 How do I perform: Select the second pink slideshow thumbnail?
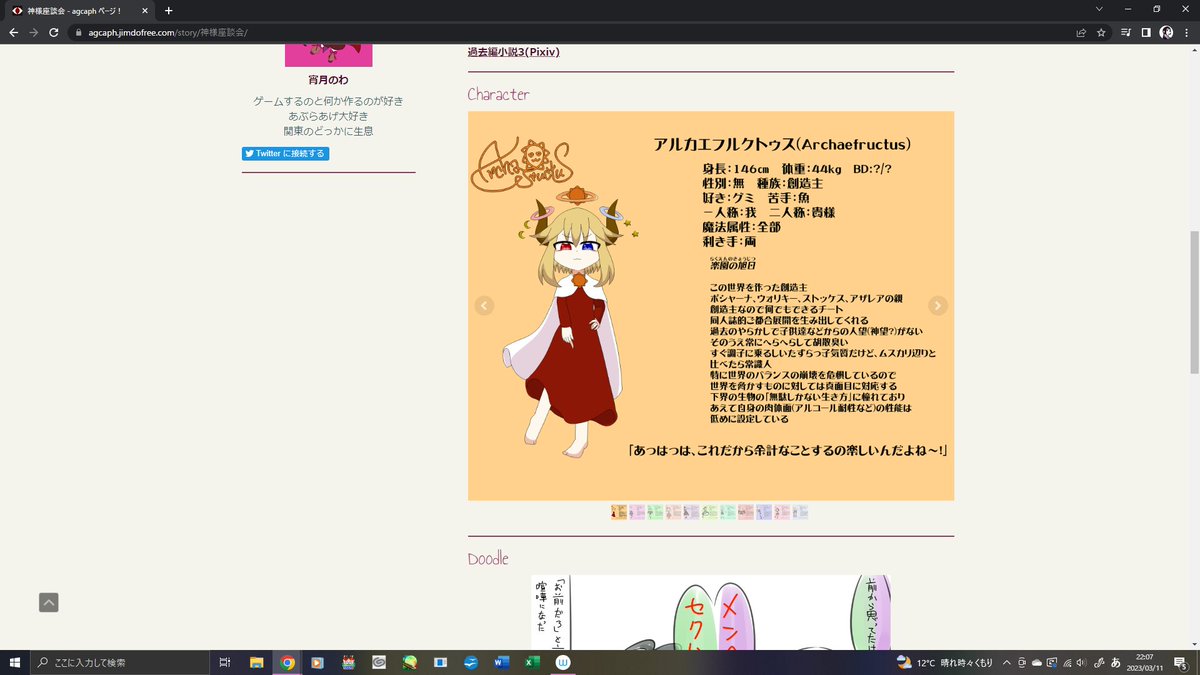pos(637,512)
